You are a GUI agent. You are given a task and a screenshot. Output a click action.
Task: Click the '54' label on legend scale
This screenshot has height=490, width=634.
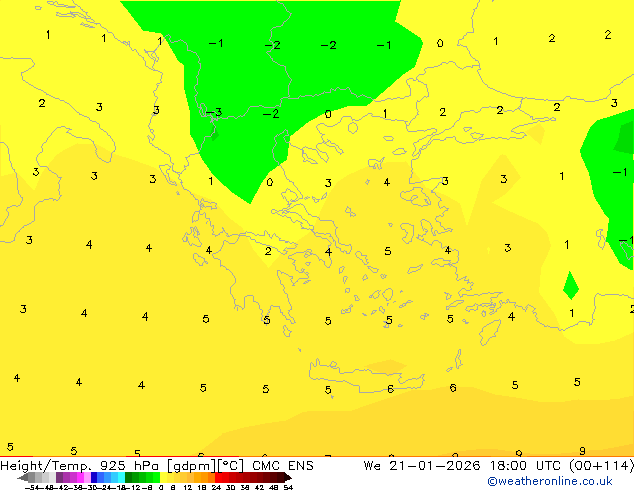point(288,487)
